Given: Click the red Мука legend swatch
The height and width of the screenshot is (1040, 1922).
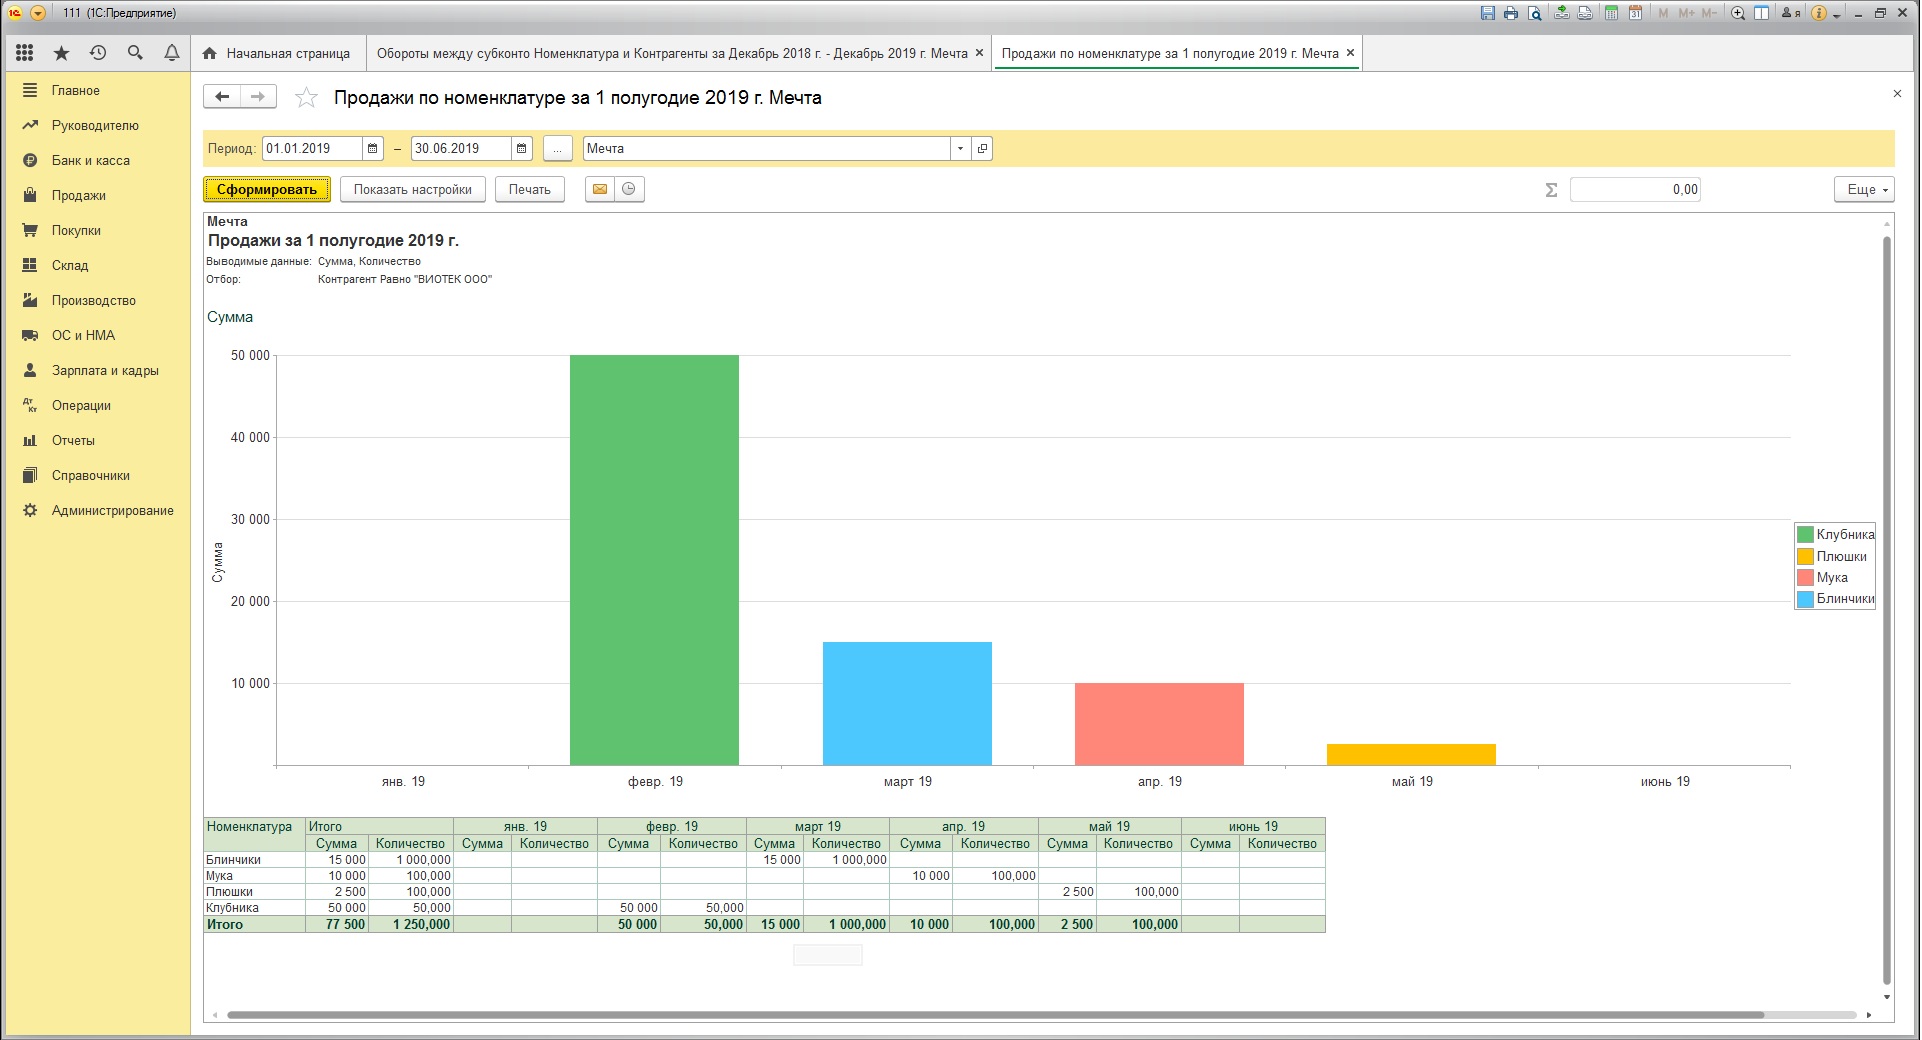Looking at the screenshot, I should pyautogui.click(x=1805, y=577).
